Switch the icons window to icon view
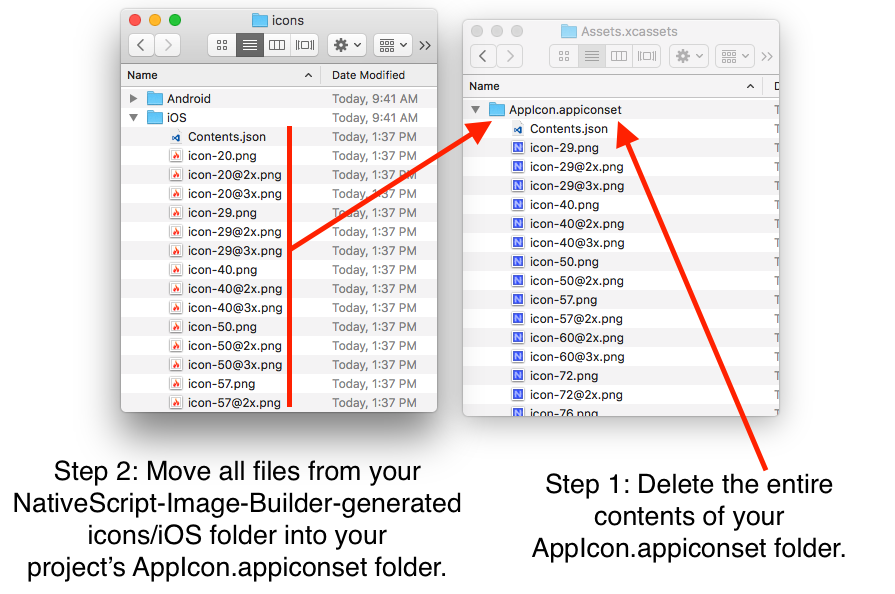 click(221, 45)
